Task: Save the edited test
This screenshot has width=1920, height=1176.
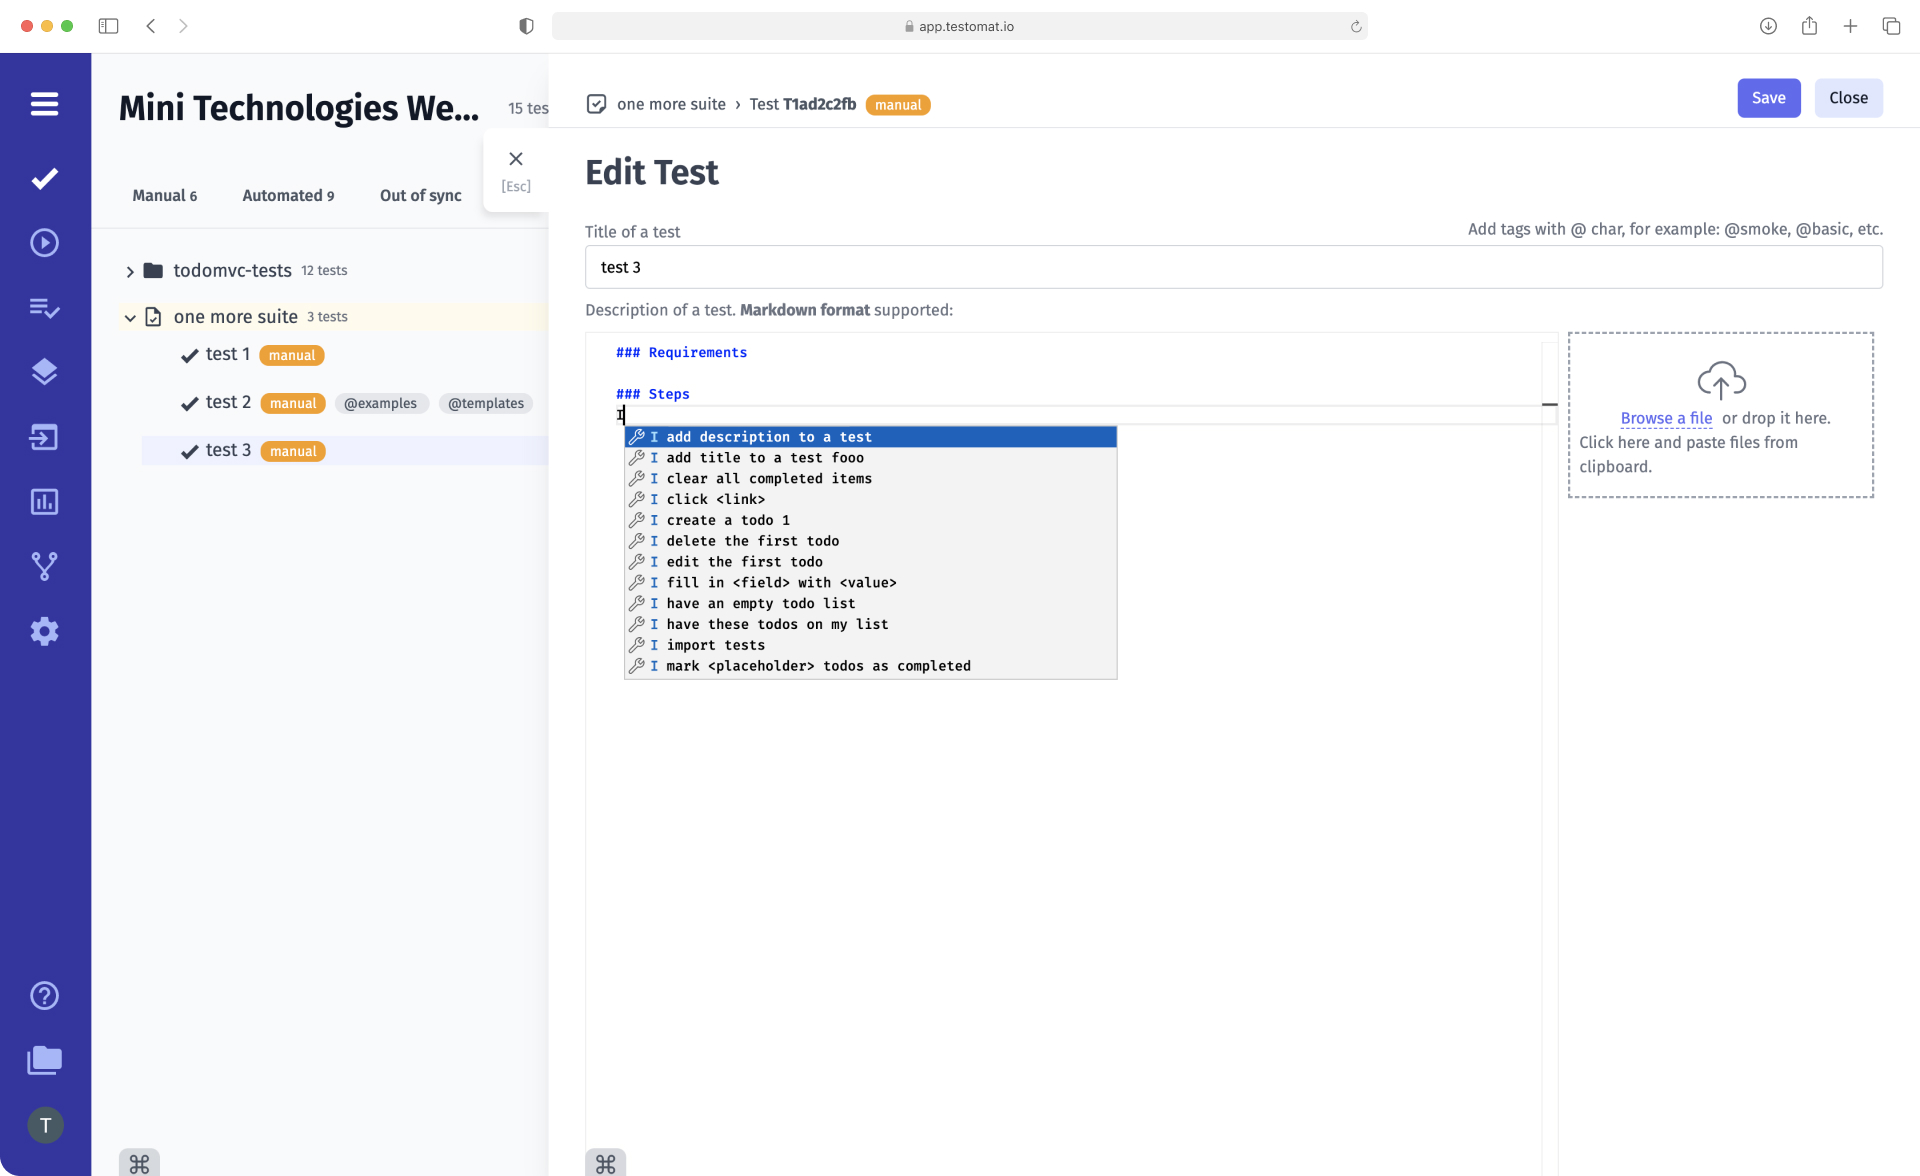Action: tap(1768, 97)
